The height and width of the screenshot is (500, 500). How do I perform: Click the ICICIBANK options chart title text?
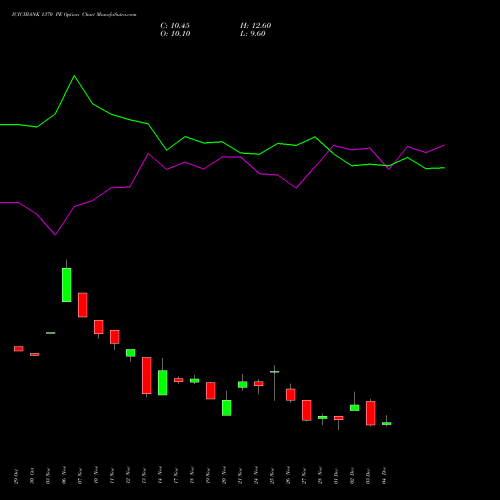pos(74,15)
